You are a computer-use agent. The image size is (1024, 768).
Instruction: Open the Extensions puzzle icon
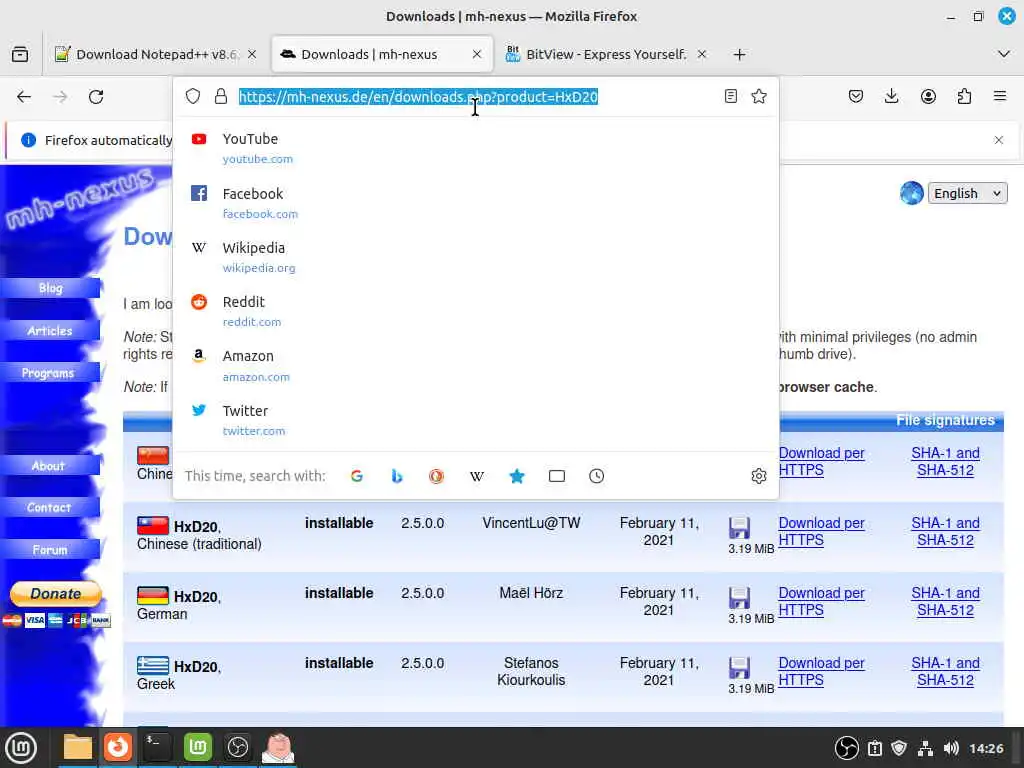click(964, 97)
